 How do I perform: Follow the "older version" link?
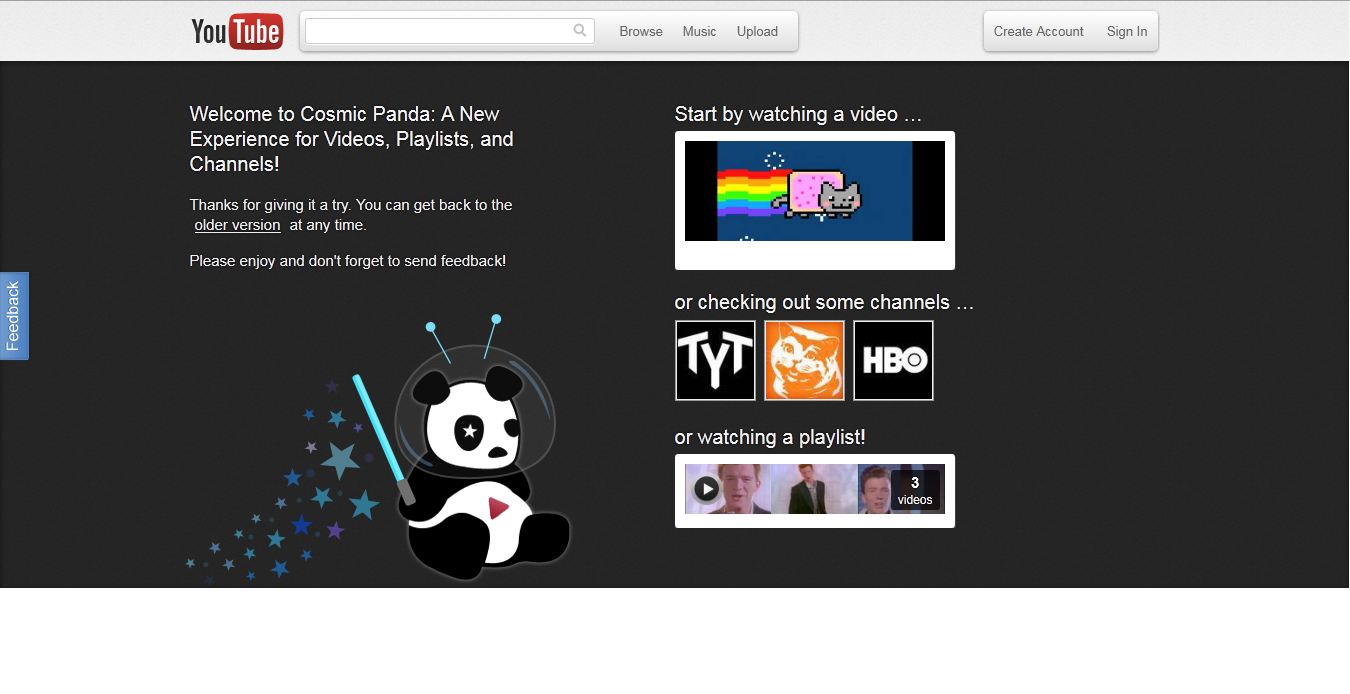click(237, 225)
